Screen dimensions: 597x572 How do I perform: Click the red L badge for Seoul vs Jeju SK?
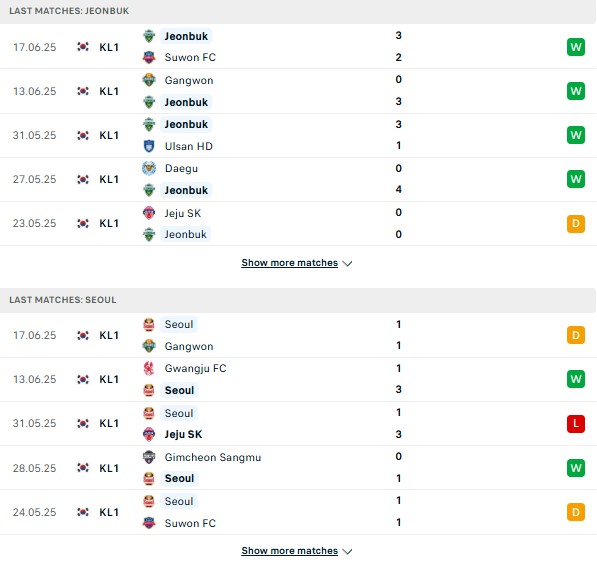[x=576, y=423]
